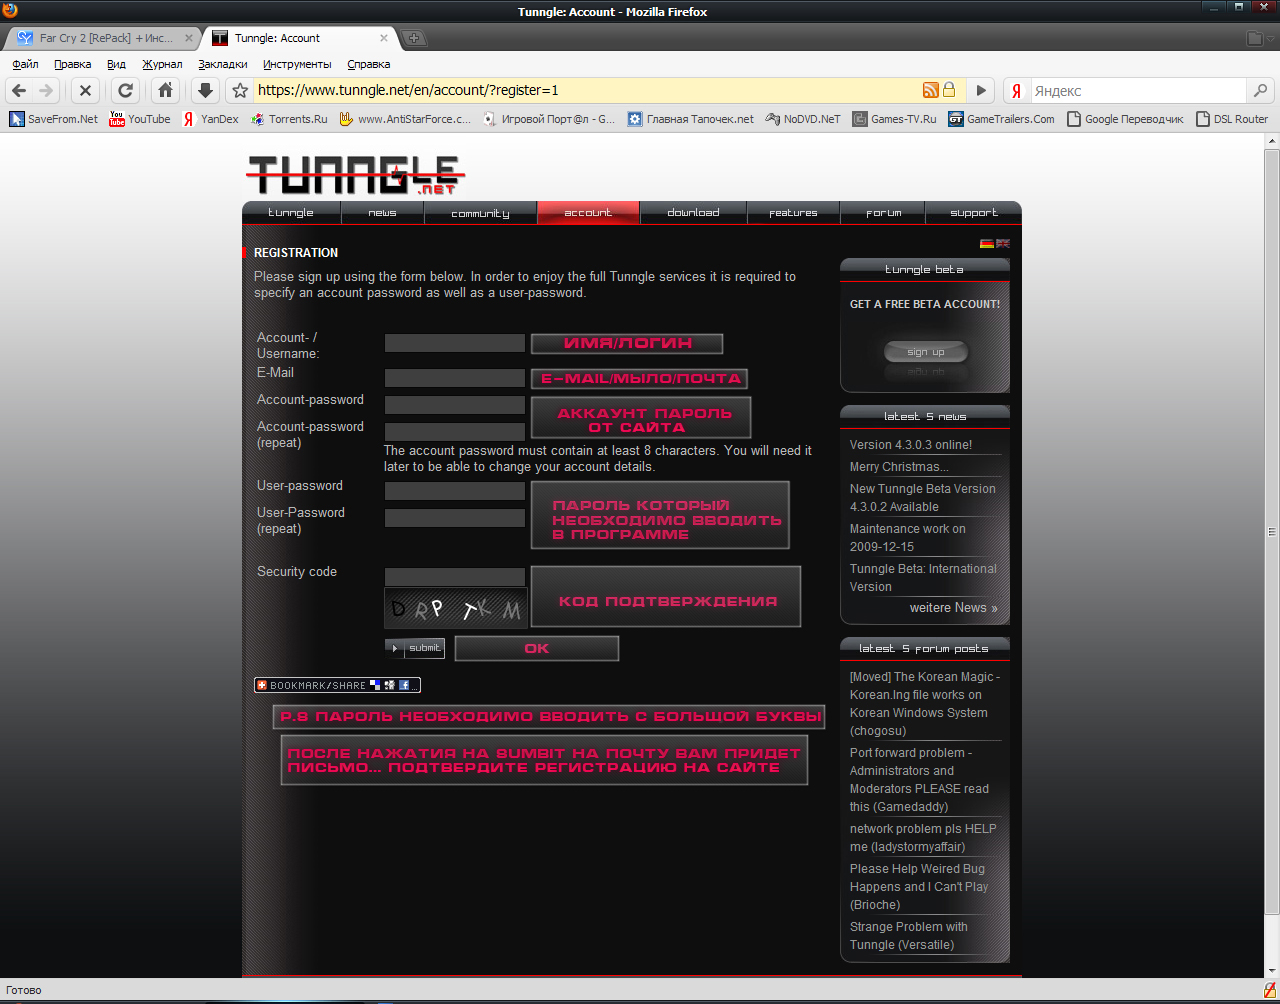The height and width of the screenshot is (1004, 1280).
Task: Click the bookmark star icon beside URL
Action: pyautogui.click(x=240, y=90)
